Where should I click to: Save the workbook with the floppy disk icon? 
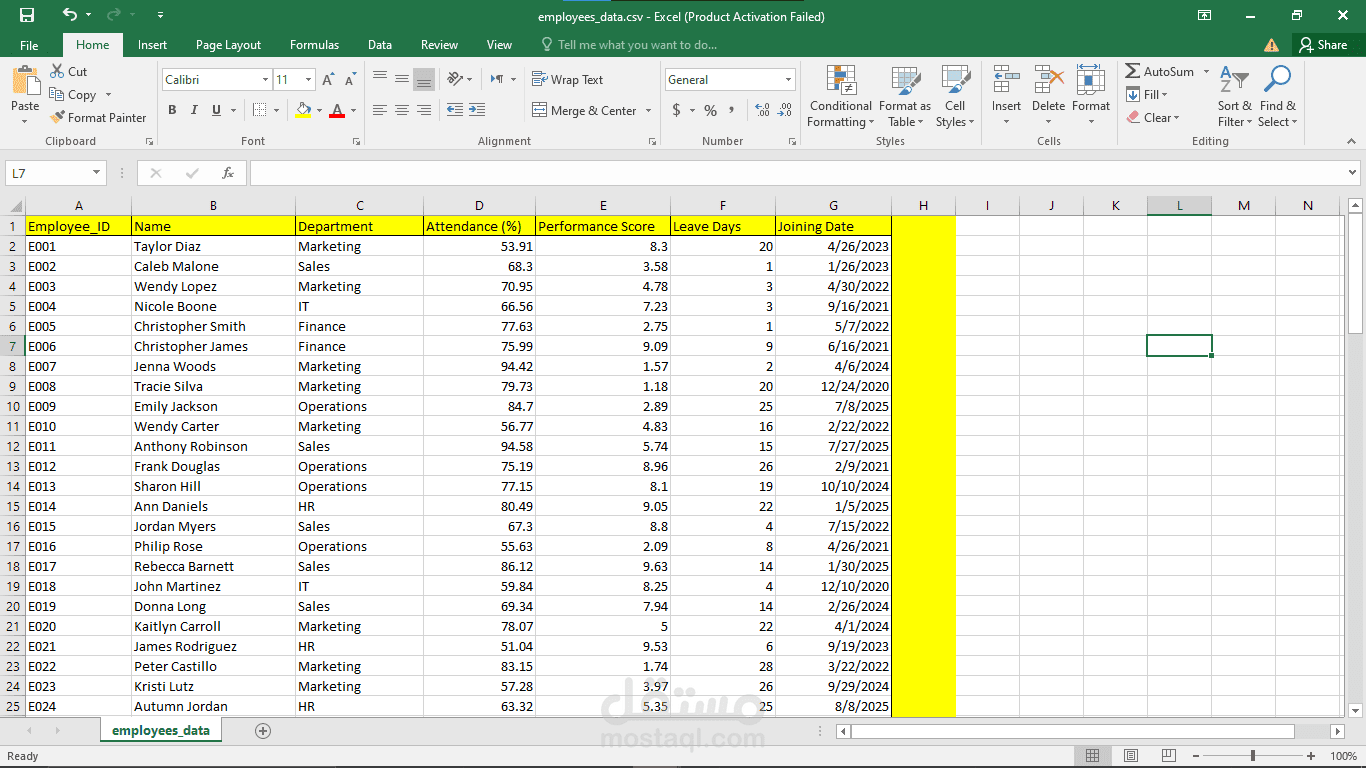[27, 15]
